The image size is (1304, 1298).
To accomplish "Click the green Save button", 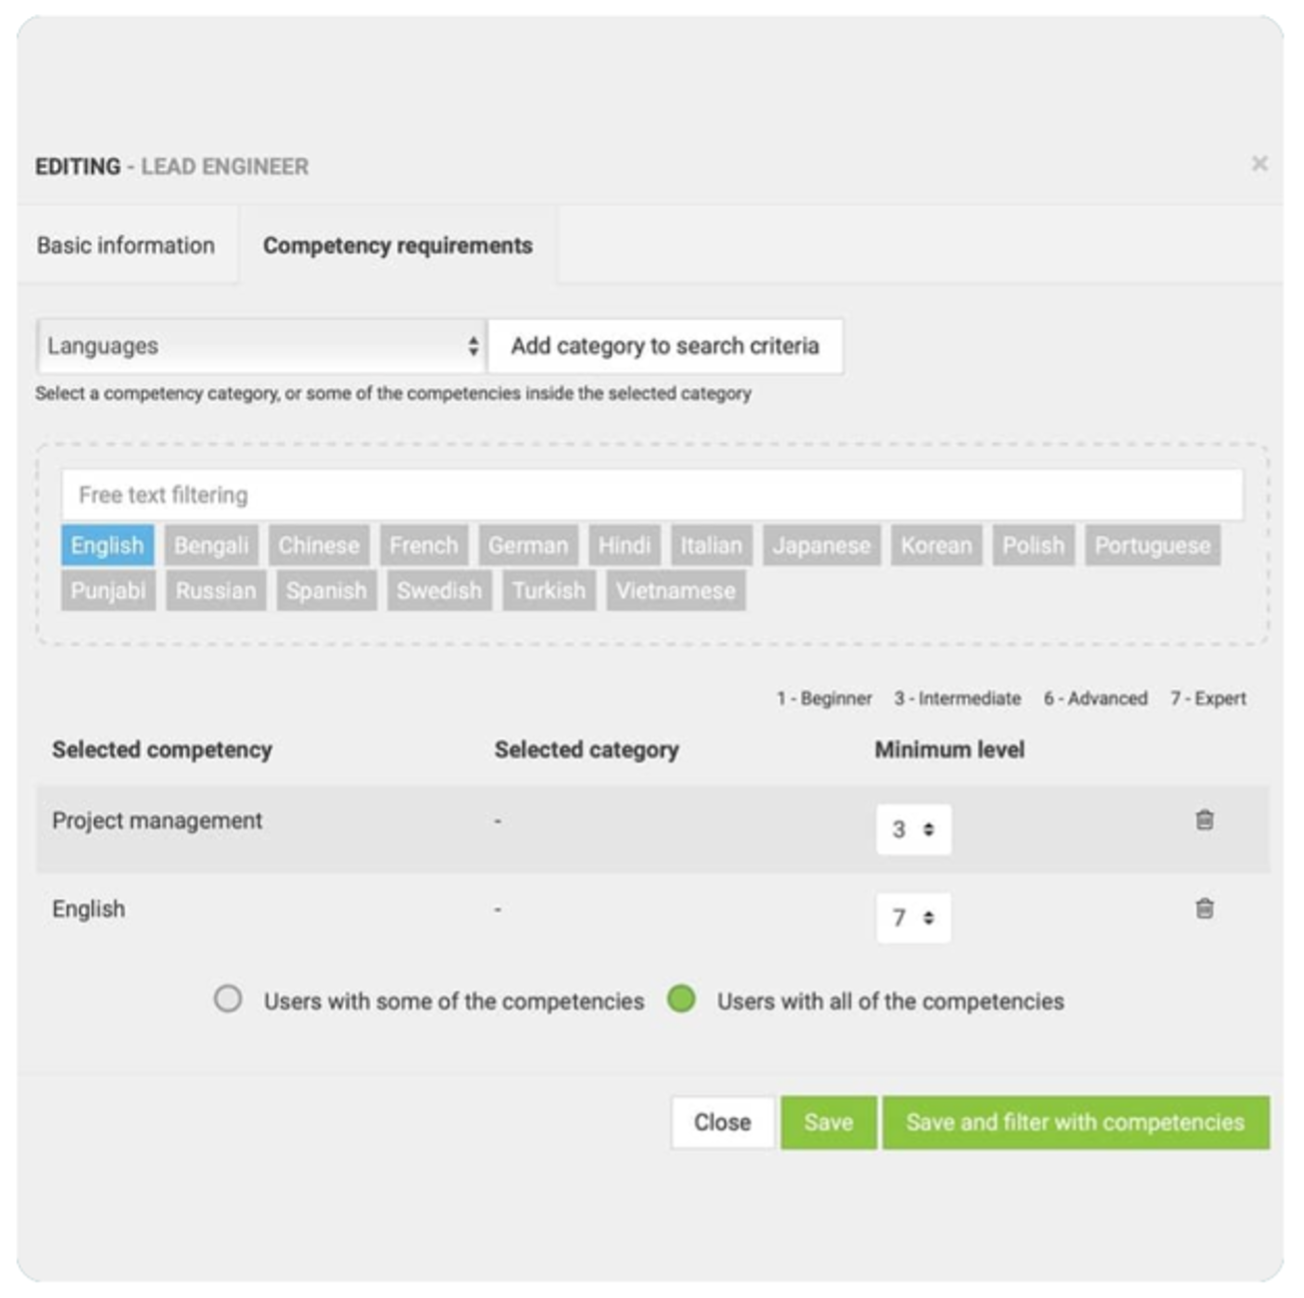I will [828, 1122].
